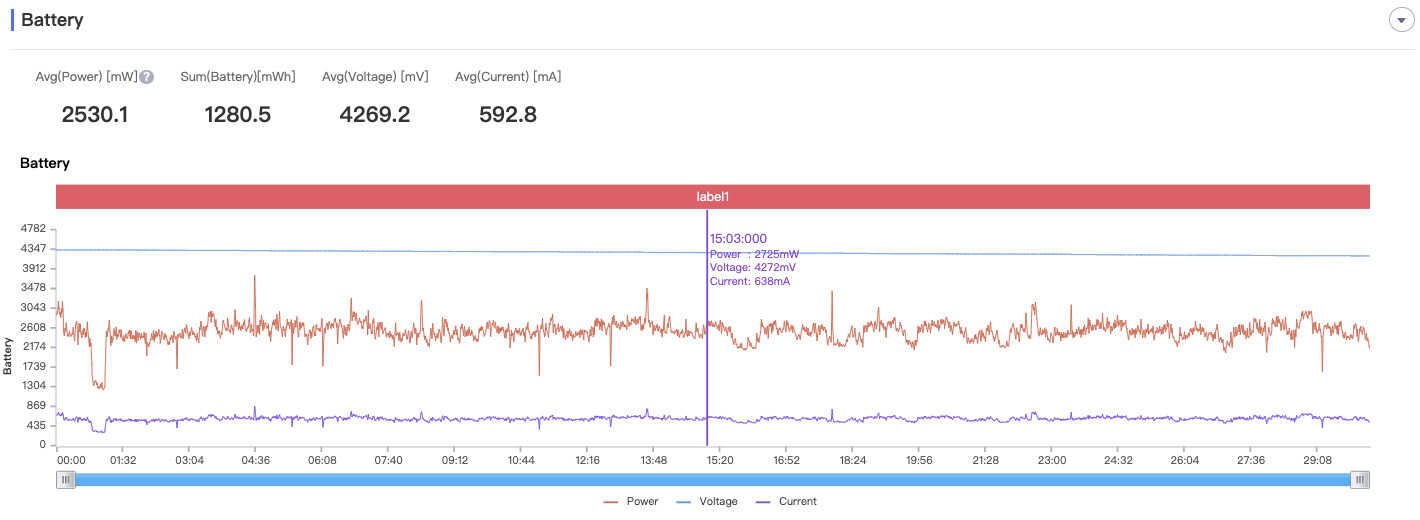Click the Voltage: 4272mV tooltip line
This screenshot has width=1420, height=520.
coord(753,267)
